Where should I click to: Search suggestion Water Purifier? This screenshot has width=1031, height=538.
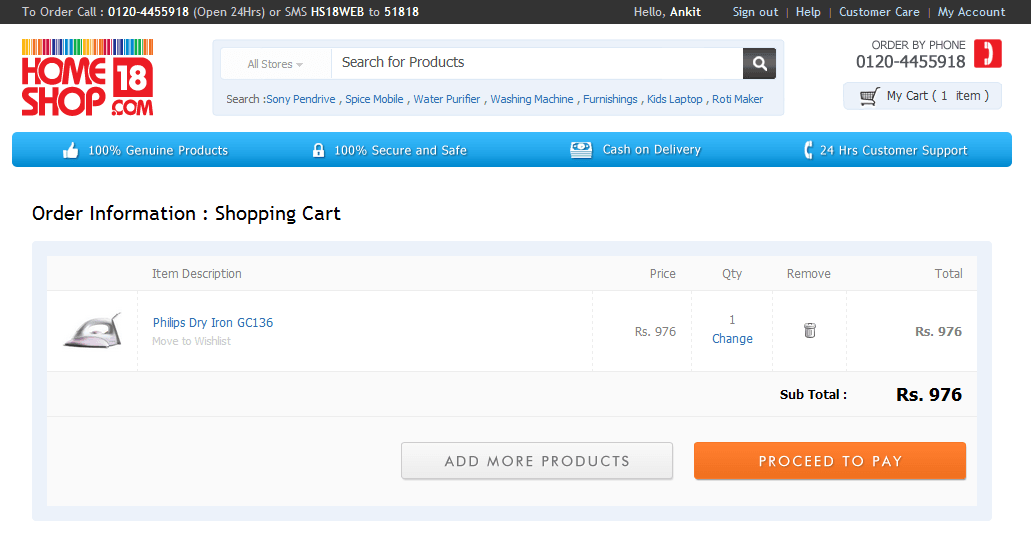coord(446,99)
